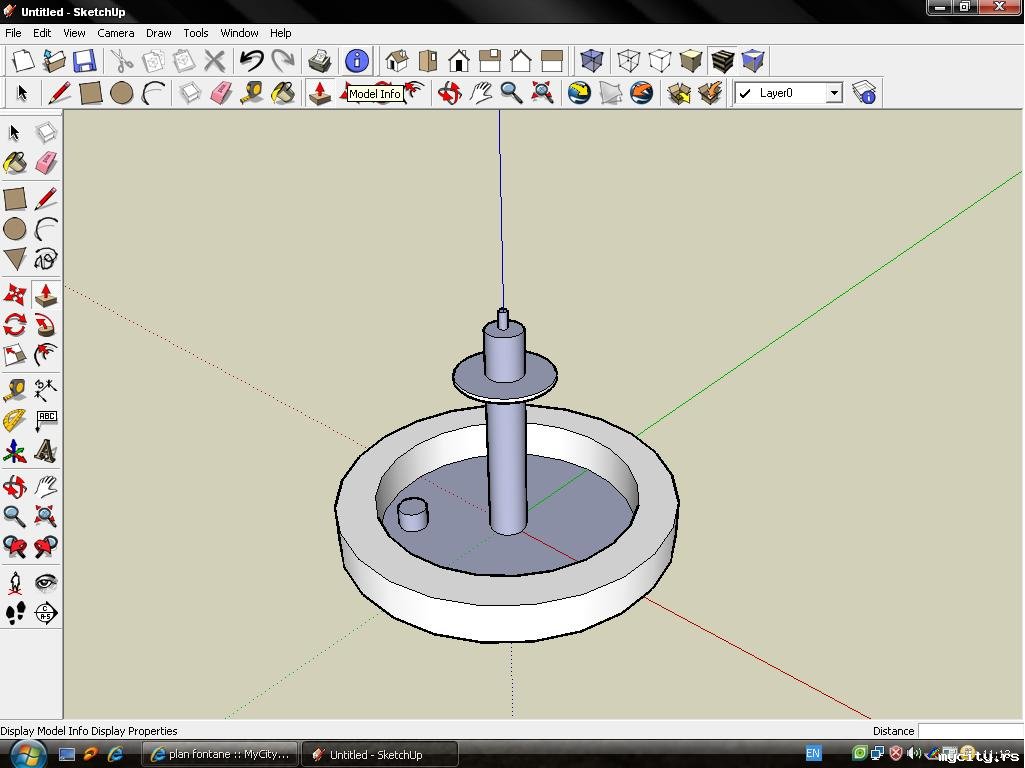Choose the 3D Text tool

point(45,451)
